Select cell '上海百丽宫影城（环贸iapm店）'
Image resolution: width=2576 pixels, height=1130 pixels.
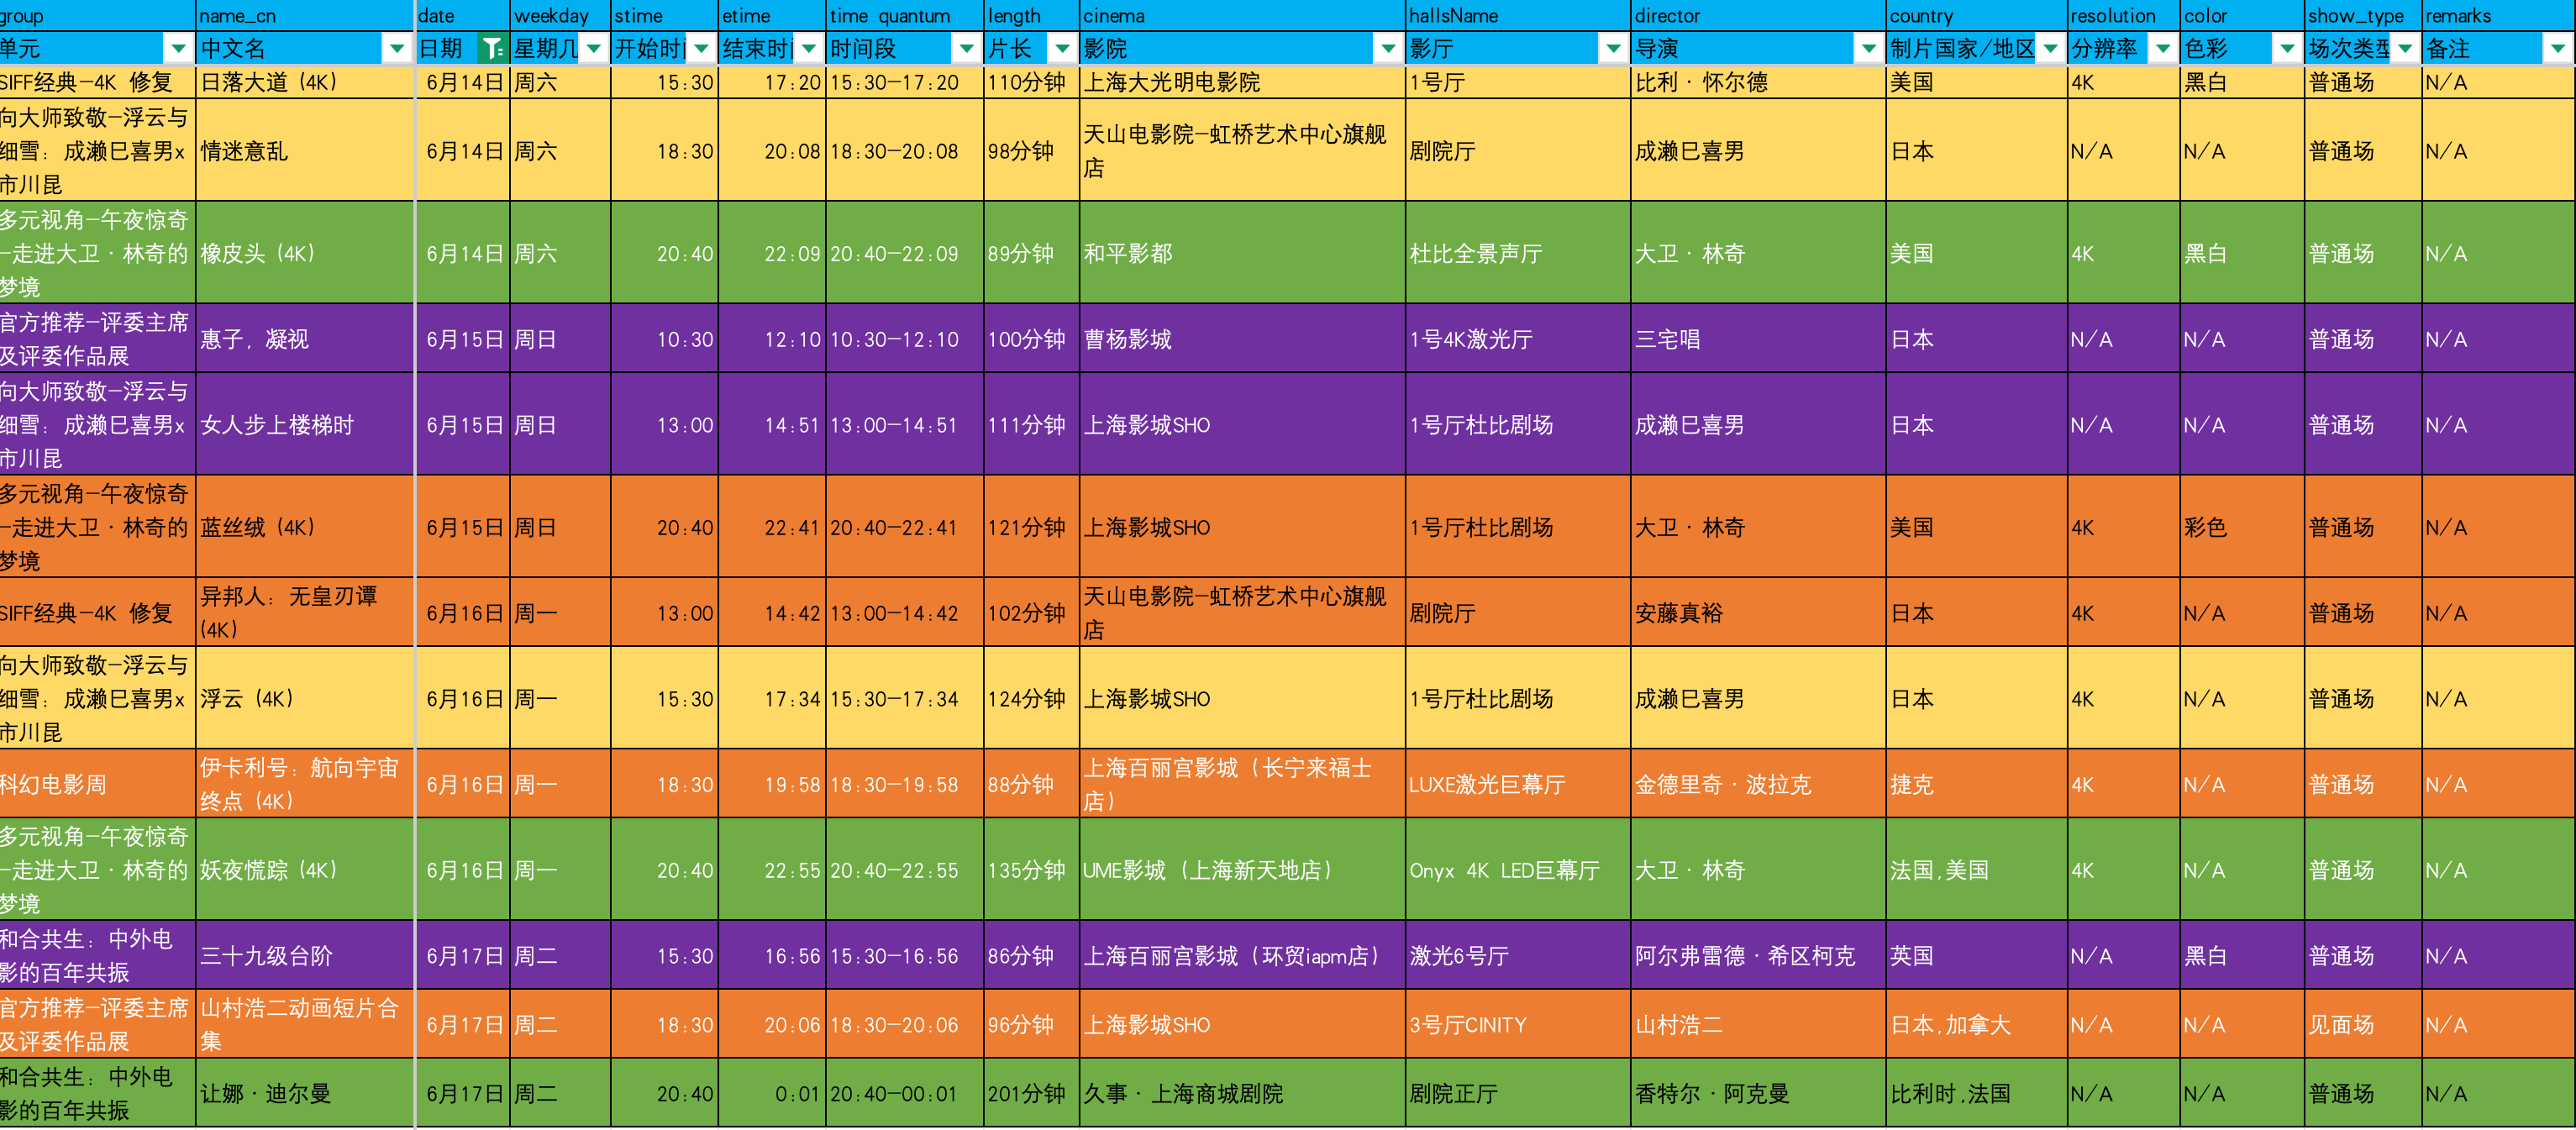tap(1242, 956)
